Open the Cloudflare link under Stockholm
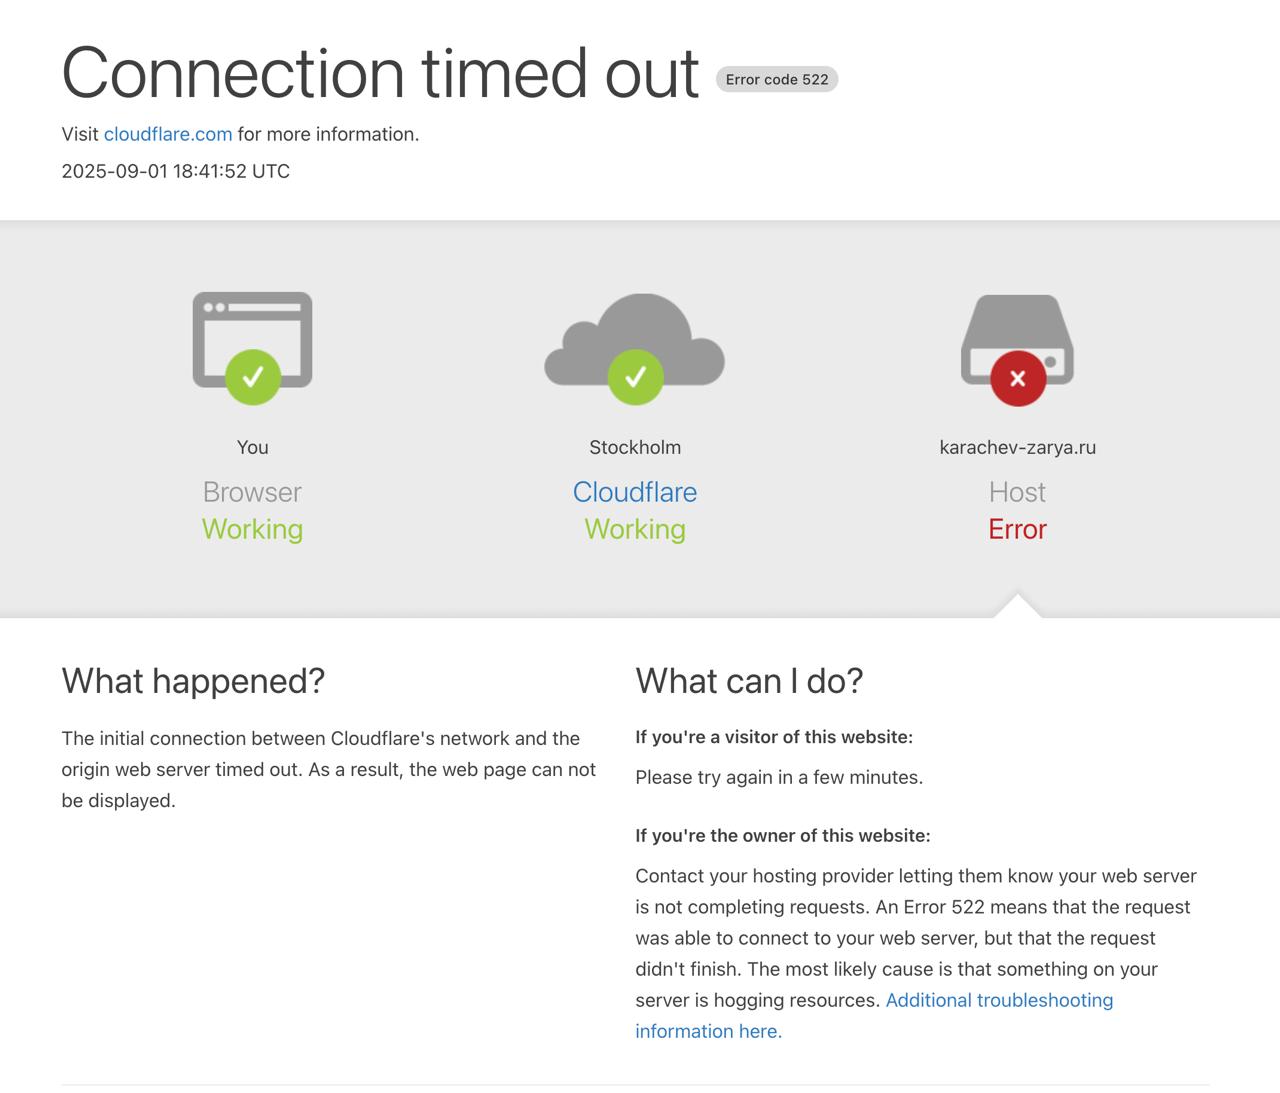The height and width of the screenshot is (1093, 1280). click(x=635, y=492)
